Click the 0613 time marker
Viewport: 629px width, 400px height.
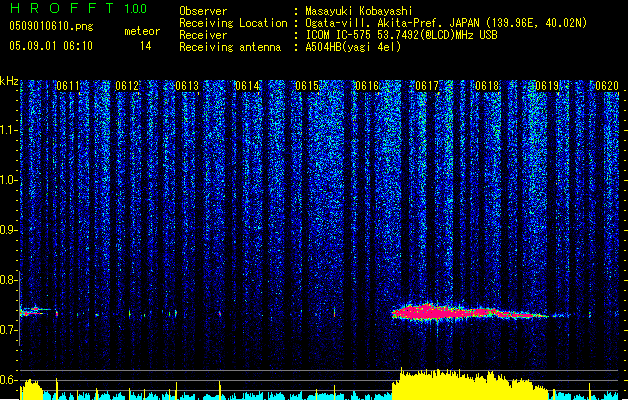pyautogui.click(x=187, y=86)
